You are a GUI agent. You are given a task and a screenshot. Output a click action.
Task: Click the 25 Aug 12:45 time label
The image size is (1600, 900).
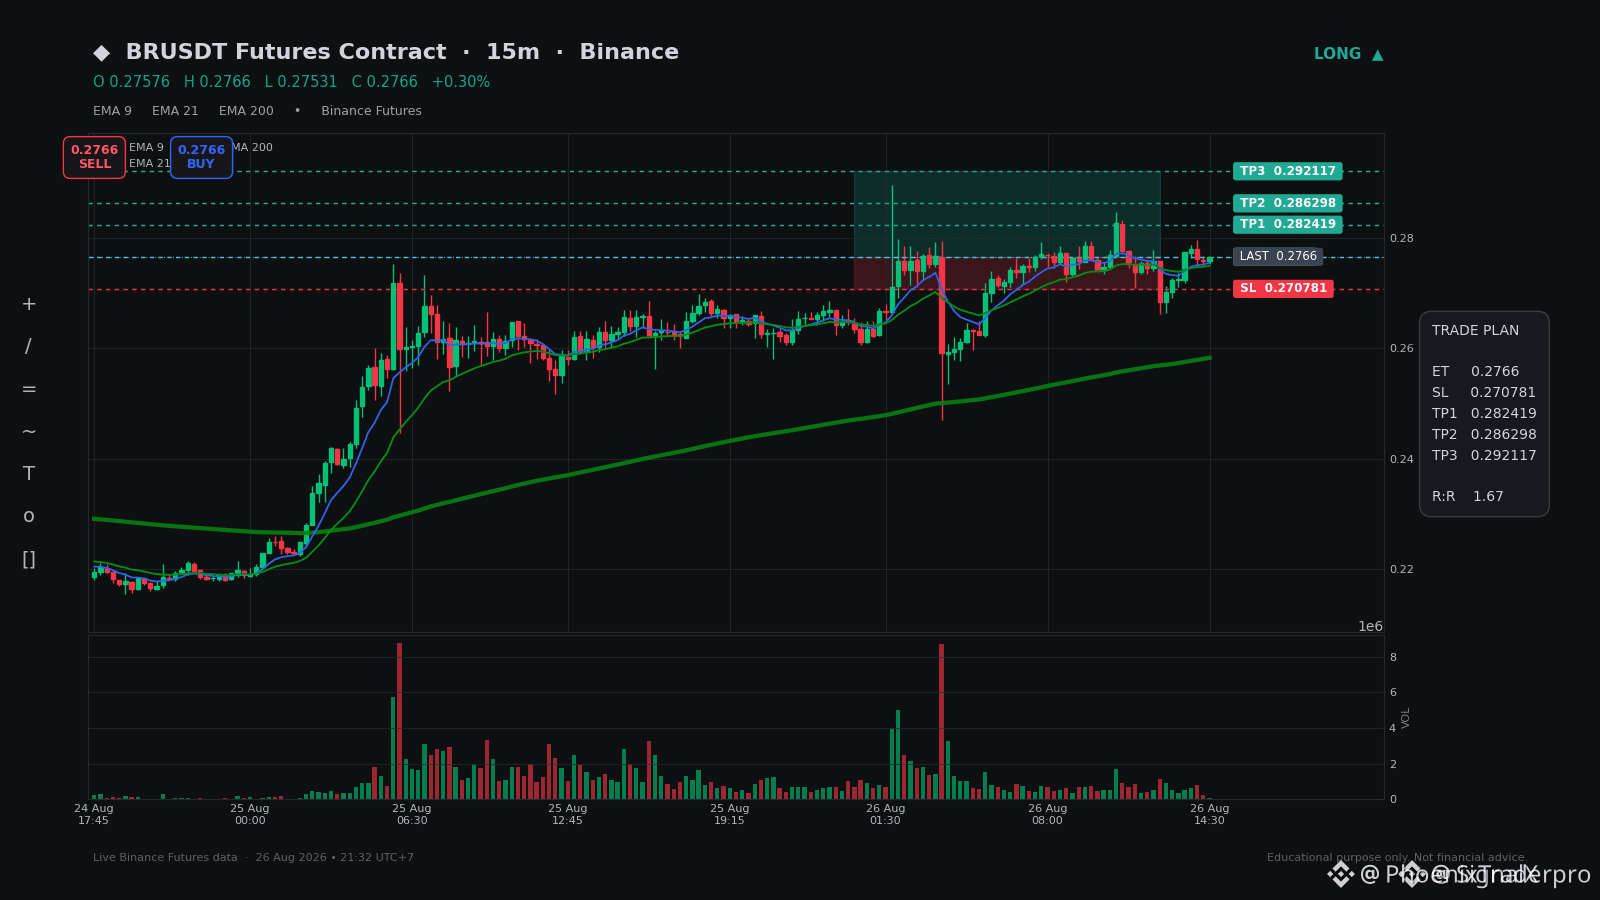568,814
